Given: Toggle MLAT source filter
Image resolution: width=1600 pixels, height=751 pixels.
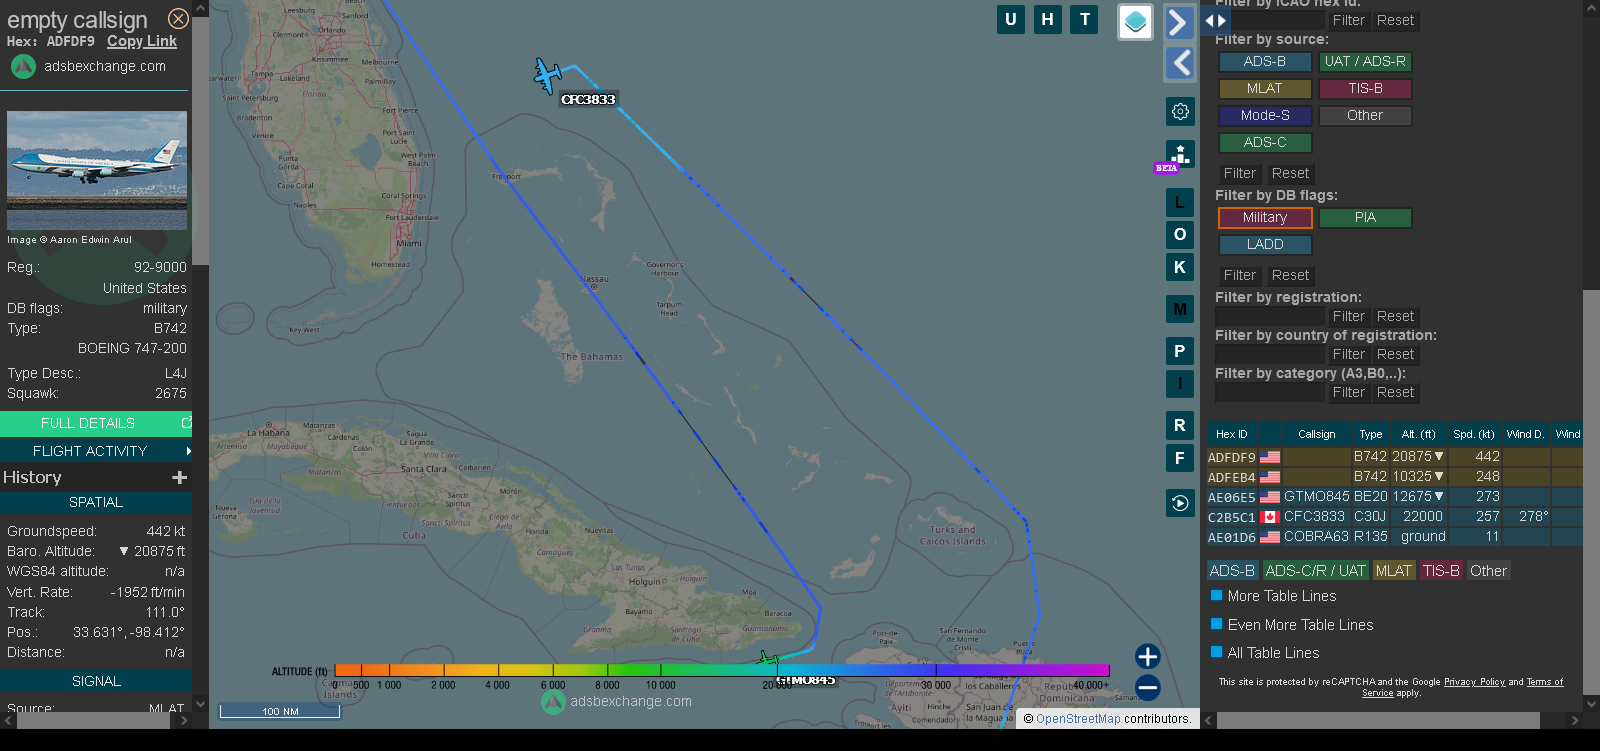Looking at the screenshot, I should [x=1265, y=89].
